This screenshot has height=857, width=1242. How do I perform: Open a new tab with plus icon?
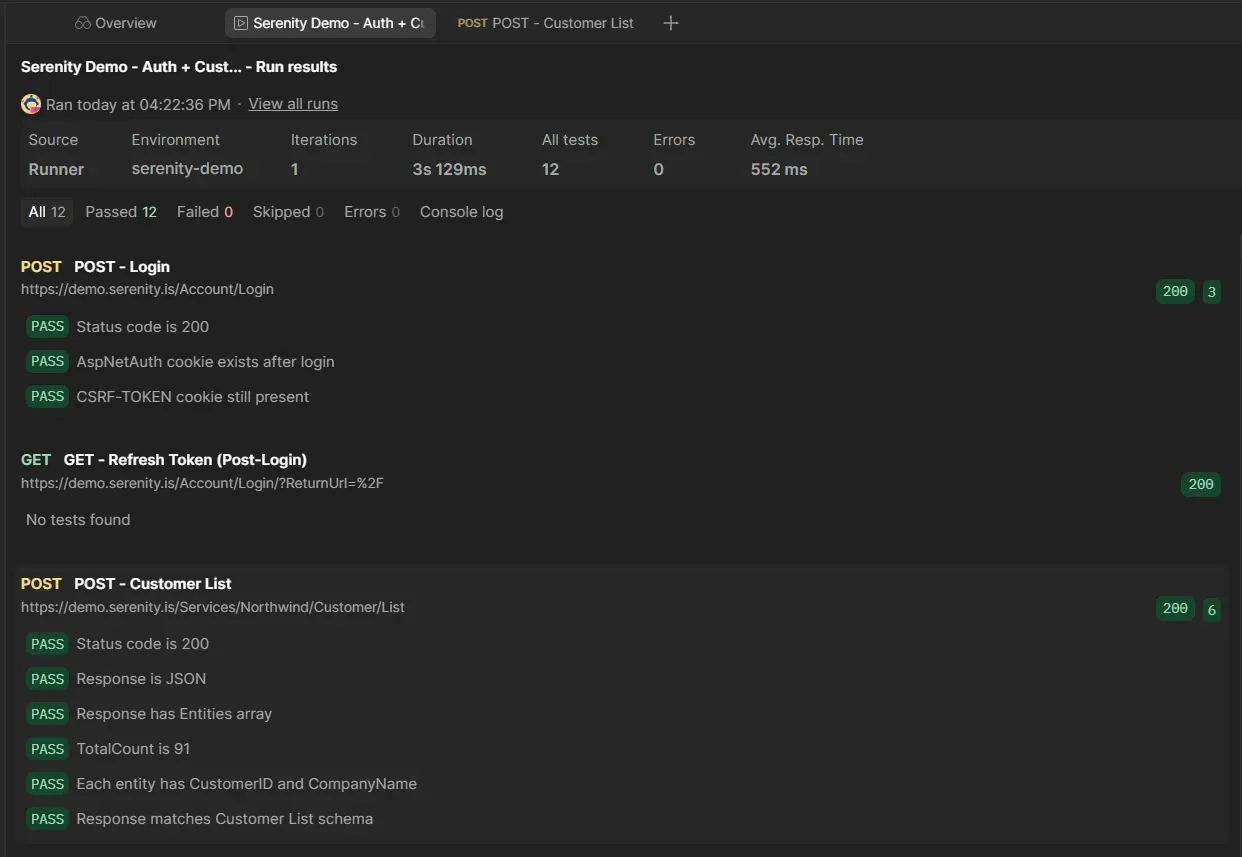coord(671,23)
